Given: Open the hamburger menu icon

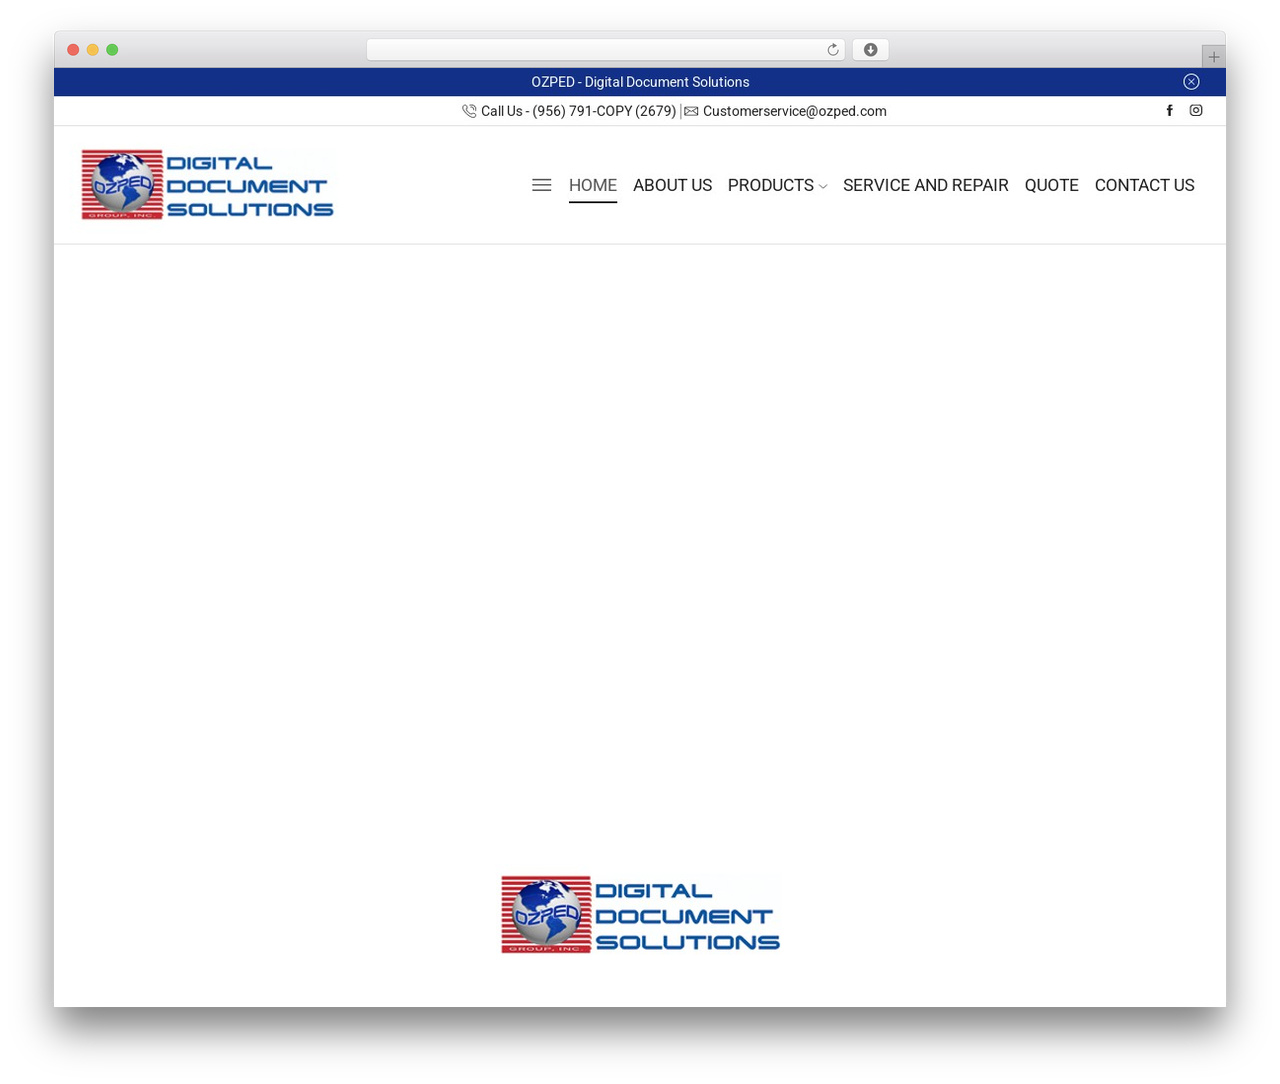Looking at the screenshot, I should [541, 185].
